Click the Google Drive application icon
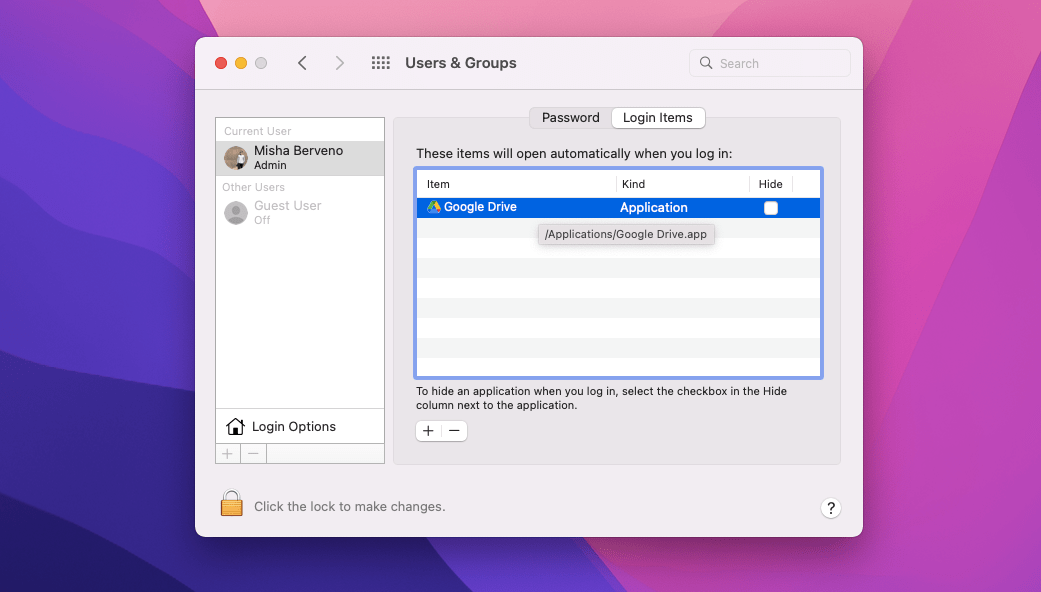This screenshot has height=592, width=1041. click(x=432, y=207)
